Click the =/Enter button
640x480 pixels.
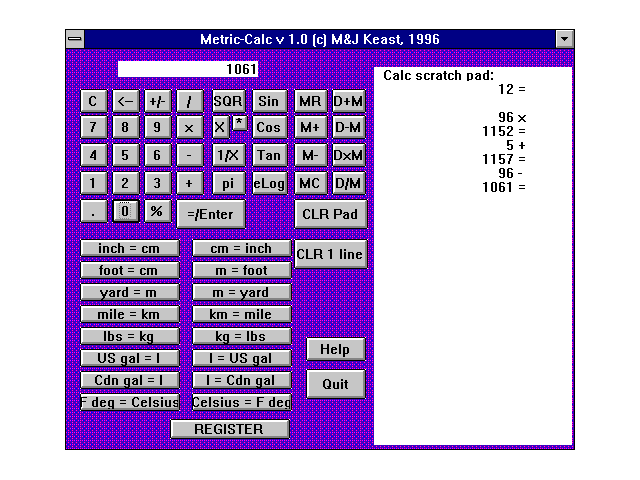coord(210,214)
